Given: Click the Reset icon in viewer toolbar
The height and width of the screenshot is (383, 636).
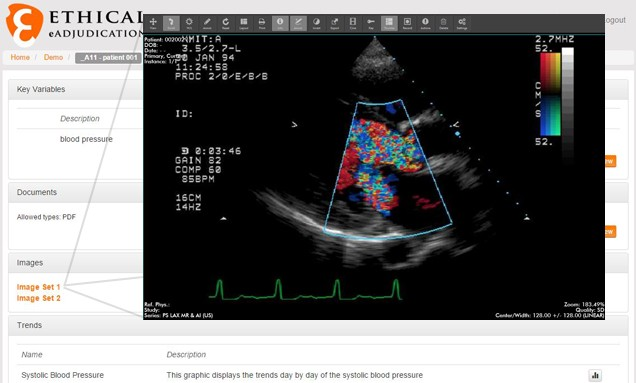Looking at the screenshot, I should point(226,23).
